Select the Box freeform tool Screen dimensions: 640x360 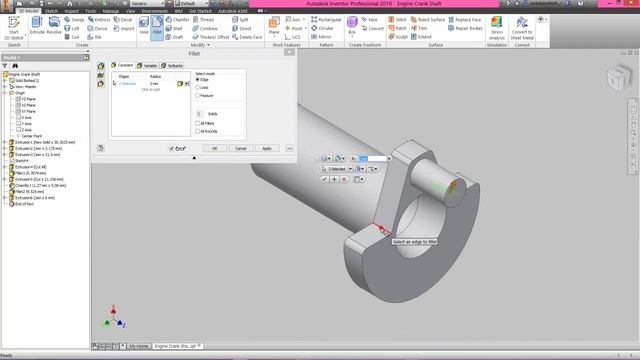point(352,26)
